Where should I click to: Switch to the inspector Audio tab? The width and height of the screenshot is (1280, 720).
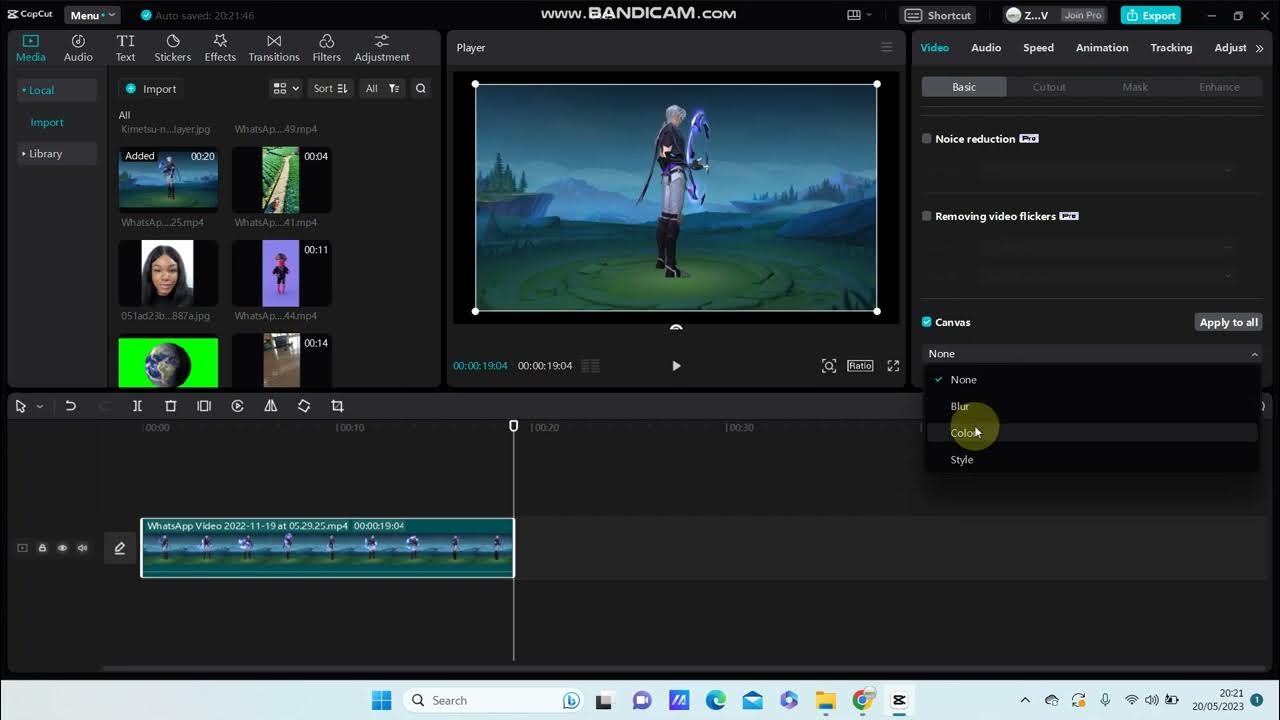pos(986,48)
